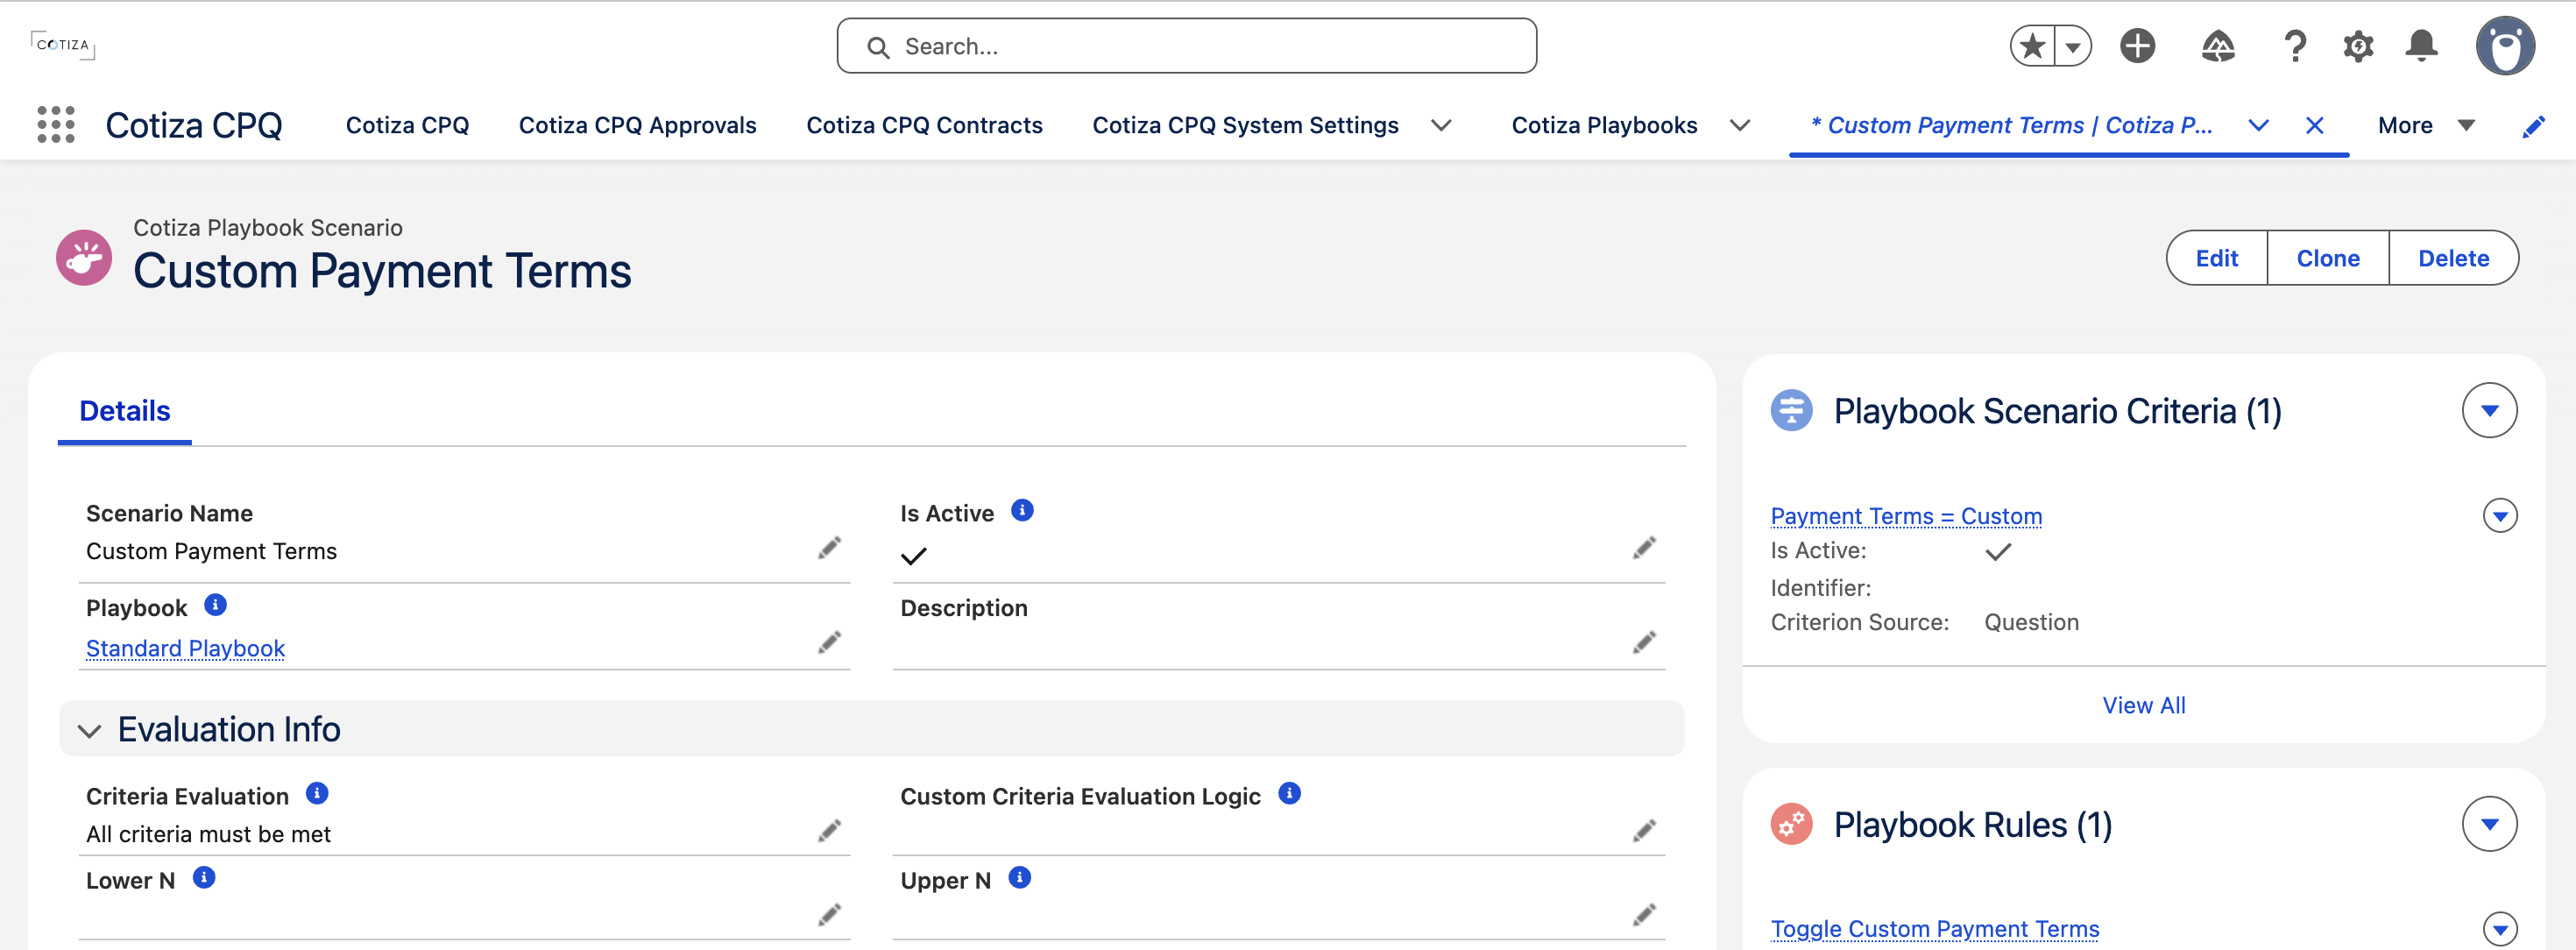This screenshot has width=2576, height=950.
Task: Open the favorites list dropdown arrow
Action: (2073, 46)
